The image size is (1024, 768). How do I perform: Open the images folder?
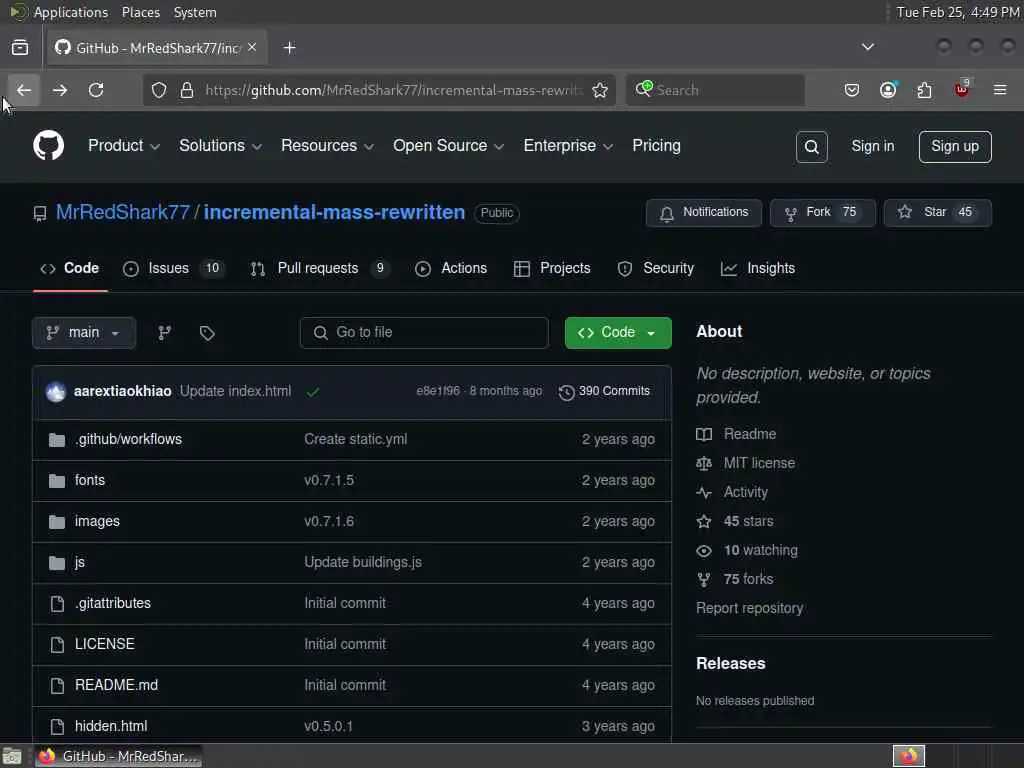click(x=97, y=522)
